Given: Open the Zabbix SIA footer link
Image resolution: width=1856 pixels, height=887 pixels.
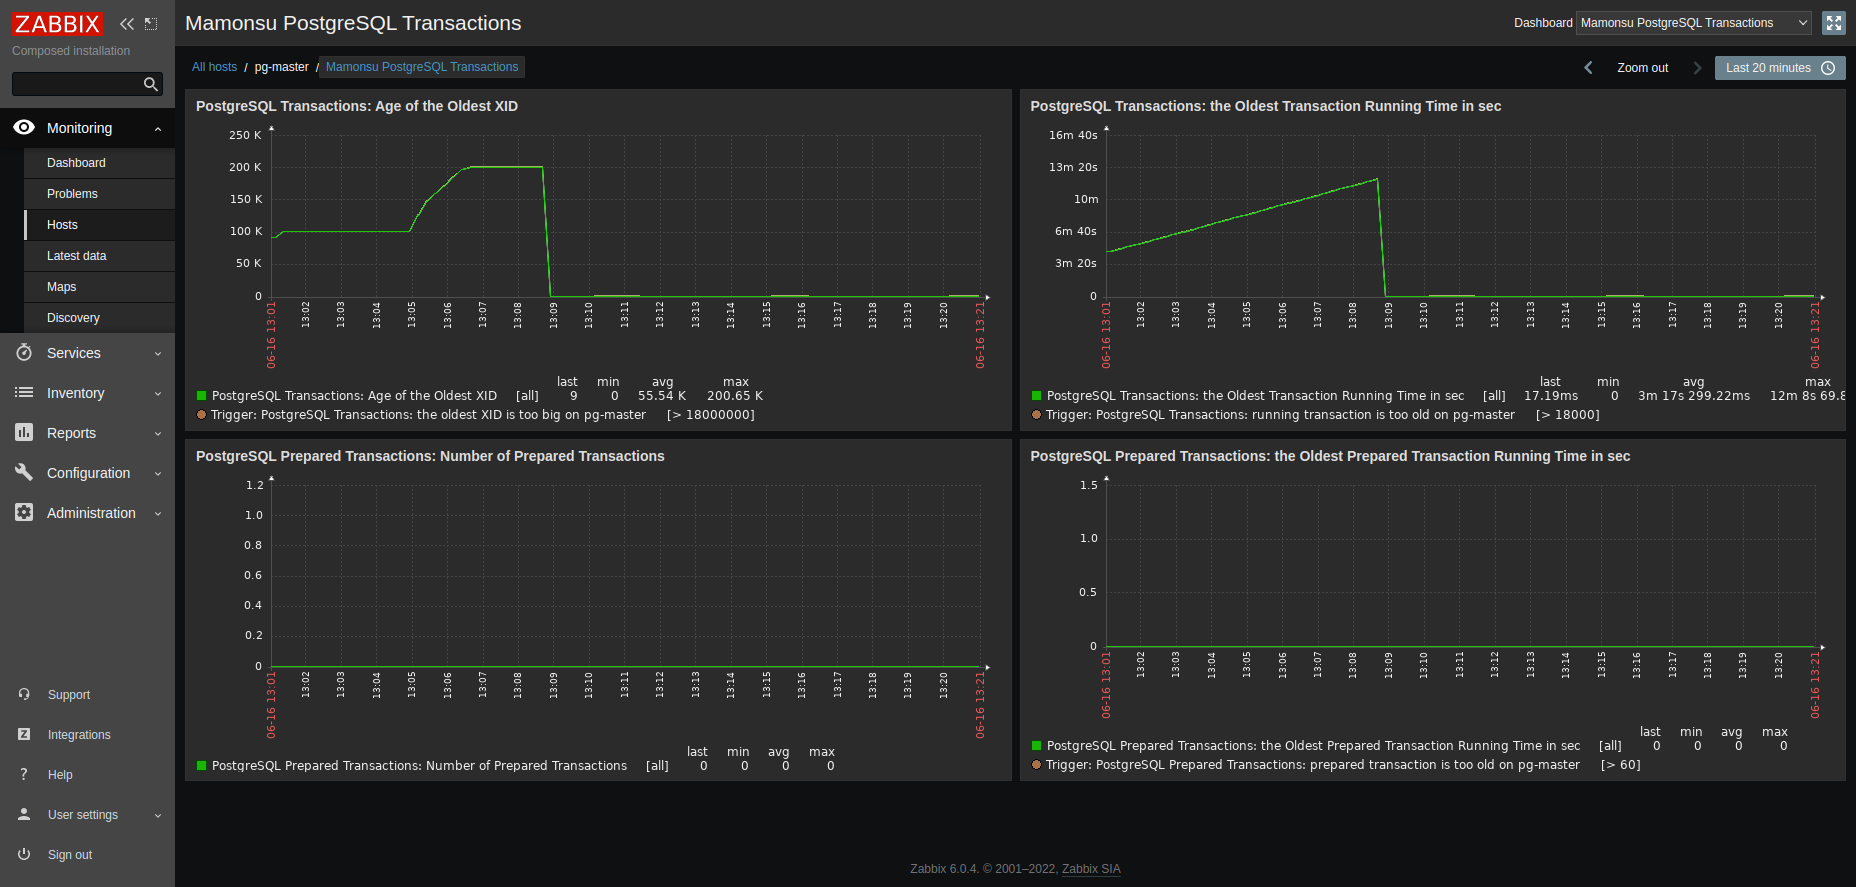Looking at the screenshot, I should [1091, 869].
